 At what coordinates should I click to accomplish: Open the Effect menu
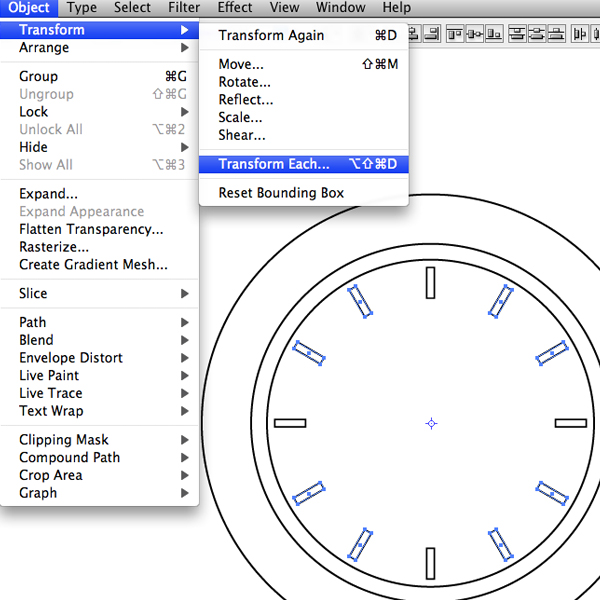[235, 8]
